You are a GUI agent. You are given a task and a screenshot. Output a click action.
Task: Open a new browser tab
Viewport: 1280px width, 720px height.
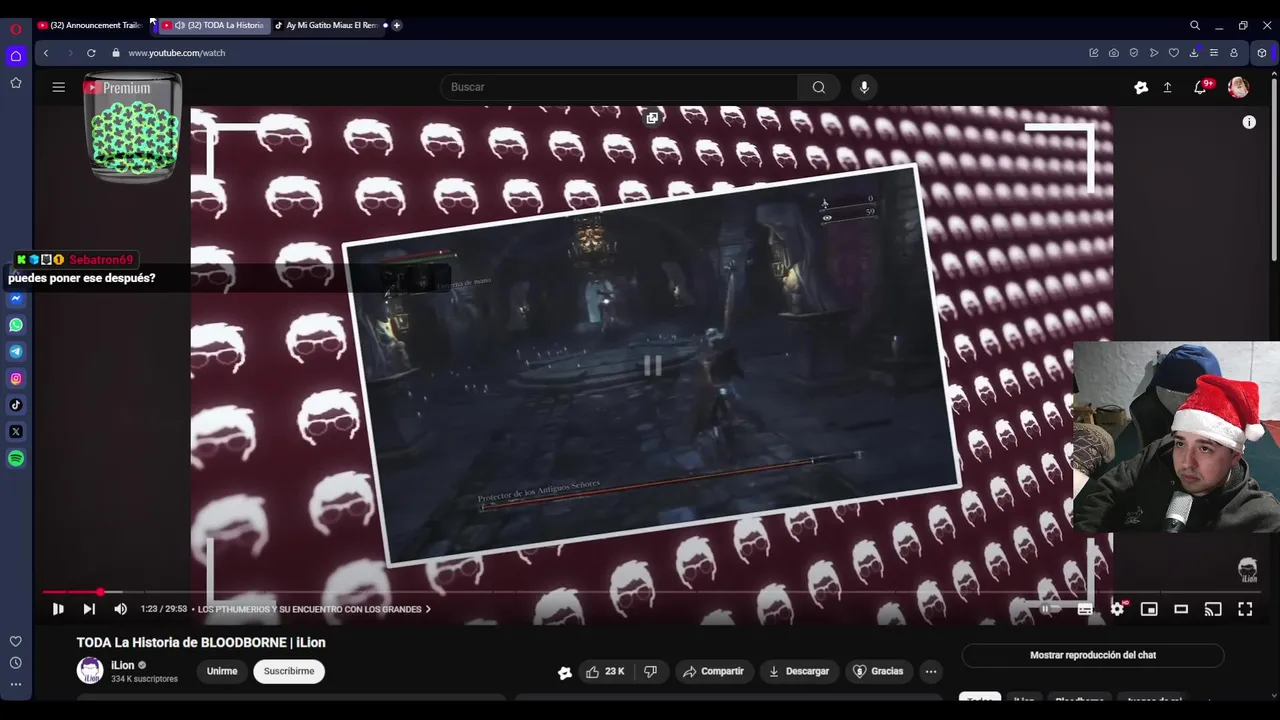click(397, 25)
